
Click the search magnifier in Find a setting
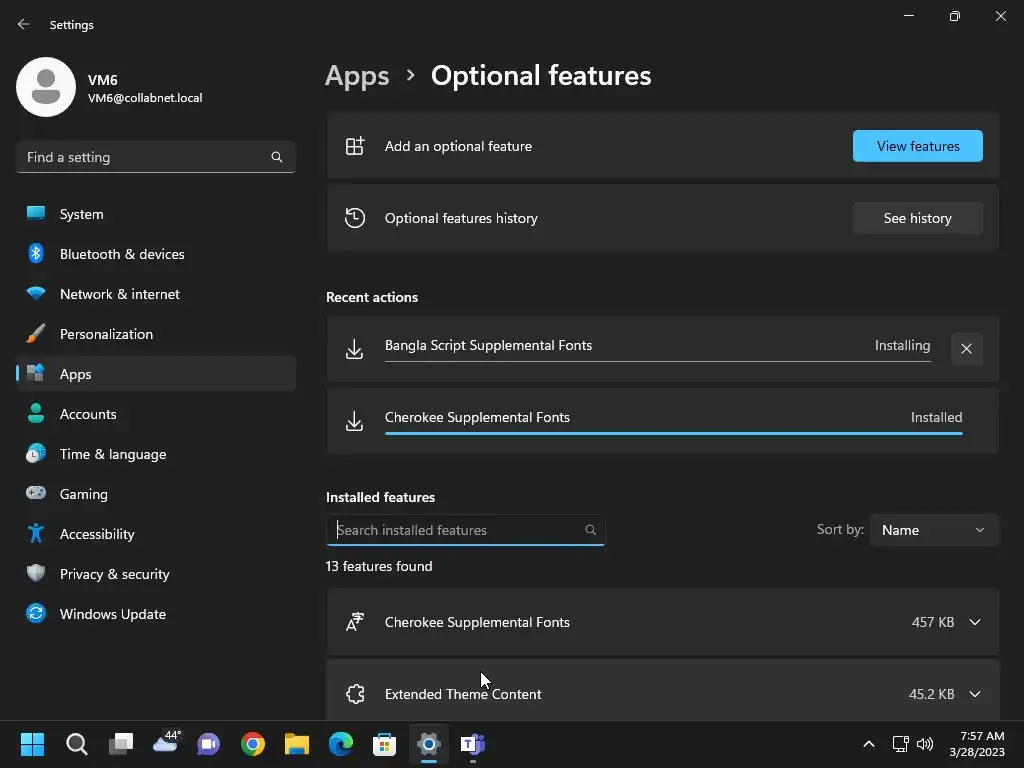277,157
